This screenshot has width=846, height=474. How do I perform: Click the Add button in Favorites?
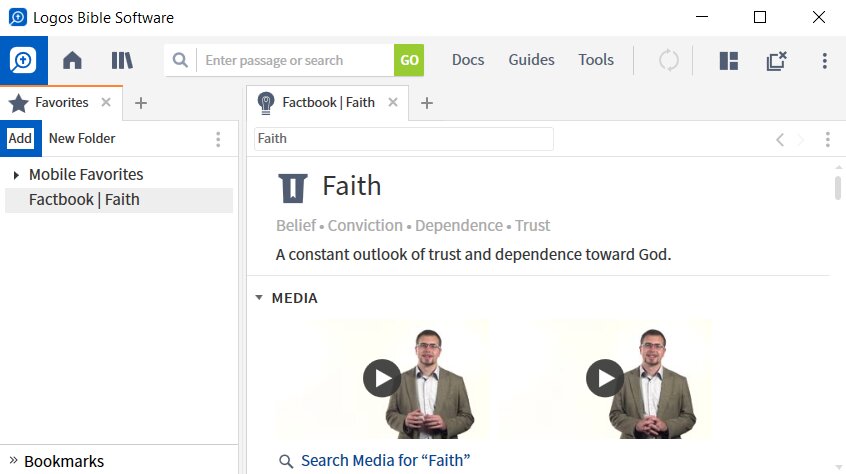pyautogui.click(x=21, y=139)
